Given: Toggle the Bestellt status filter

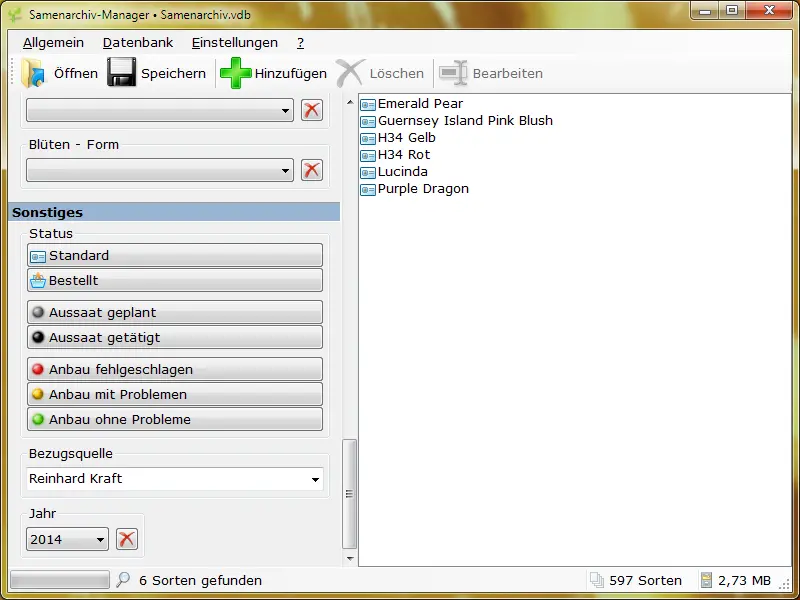Looking at the screenshot, I should point(175,281).
